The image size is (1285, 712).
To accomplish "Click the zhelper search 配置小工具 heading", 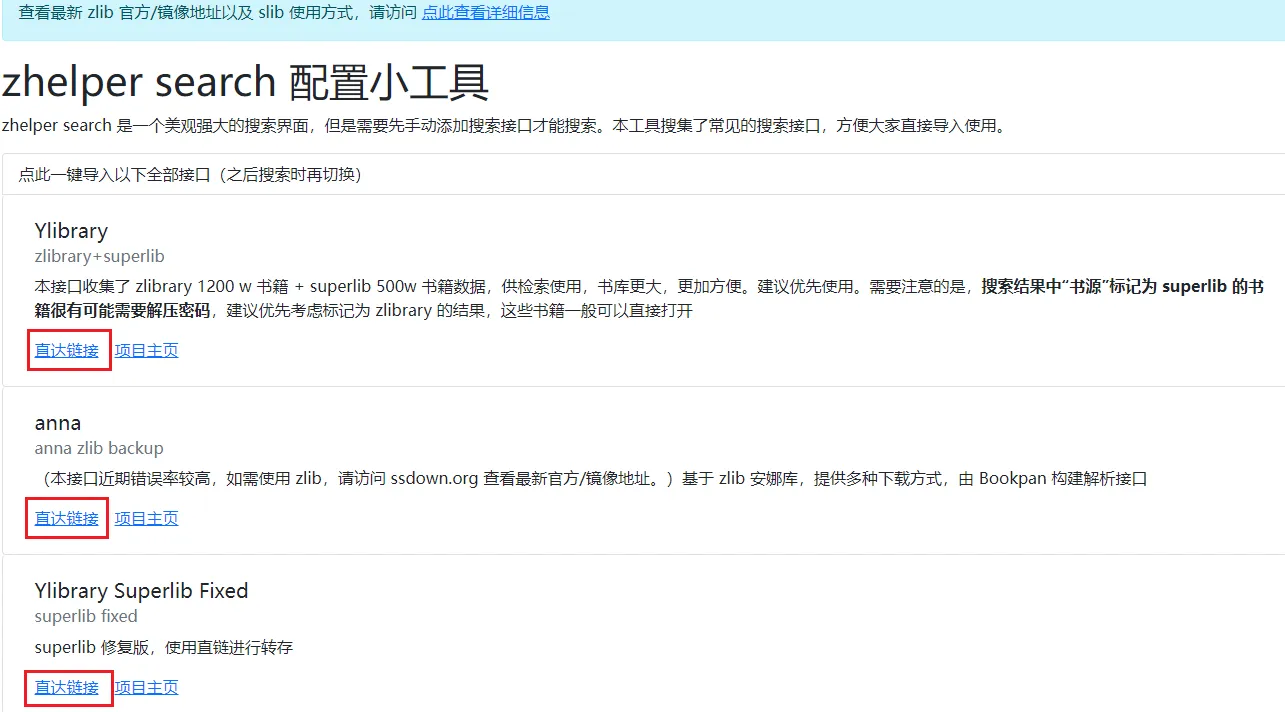I will click(x=245, y=82).
